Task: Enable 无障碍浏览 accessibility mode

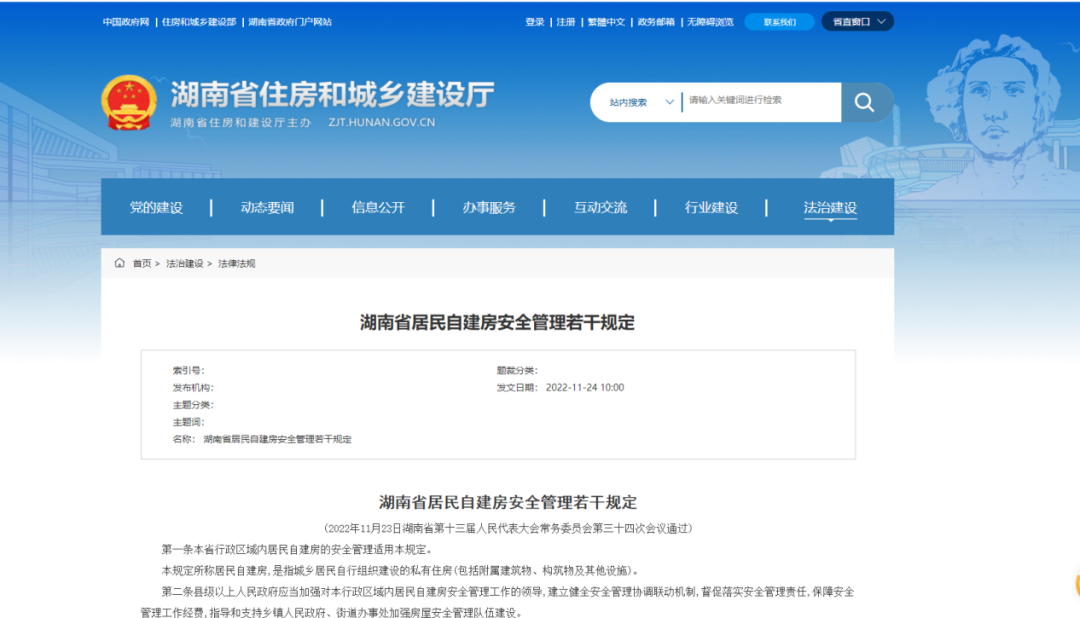Action: [x=710, y=22]
